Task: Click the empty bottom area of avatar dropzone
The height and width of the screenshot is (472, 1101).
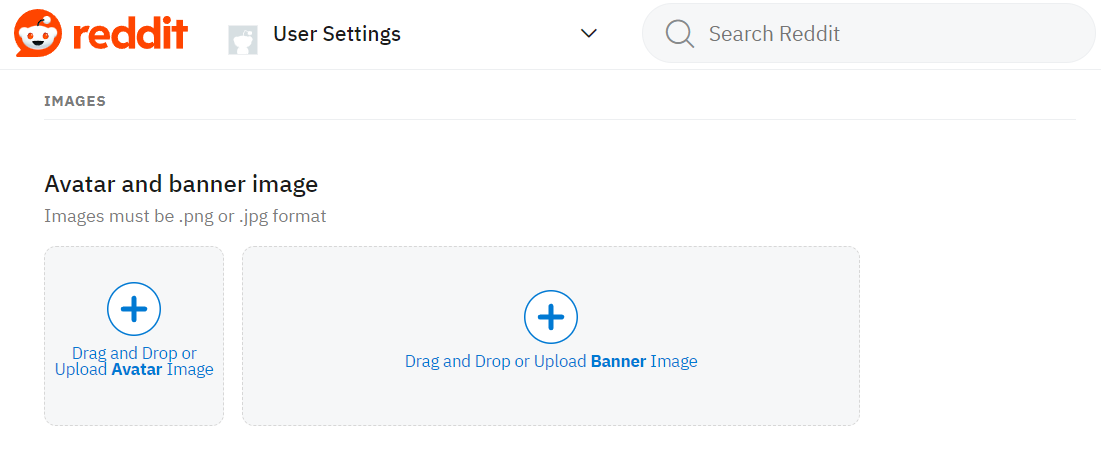Action: [134, 405]
